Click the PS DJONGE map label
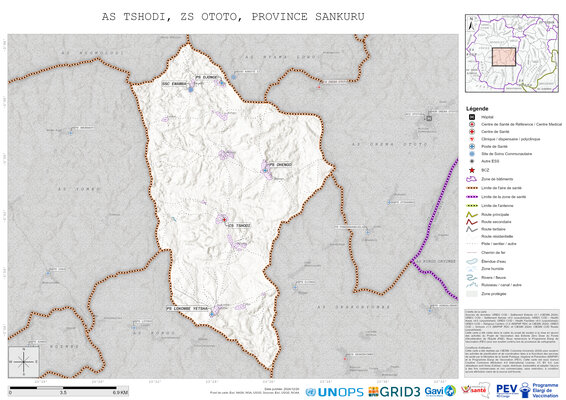Image resolution: width=566 pixels, height=400 pixels. point(206,77)
